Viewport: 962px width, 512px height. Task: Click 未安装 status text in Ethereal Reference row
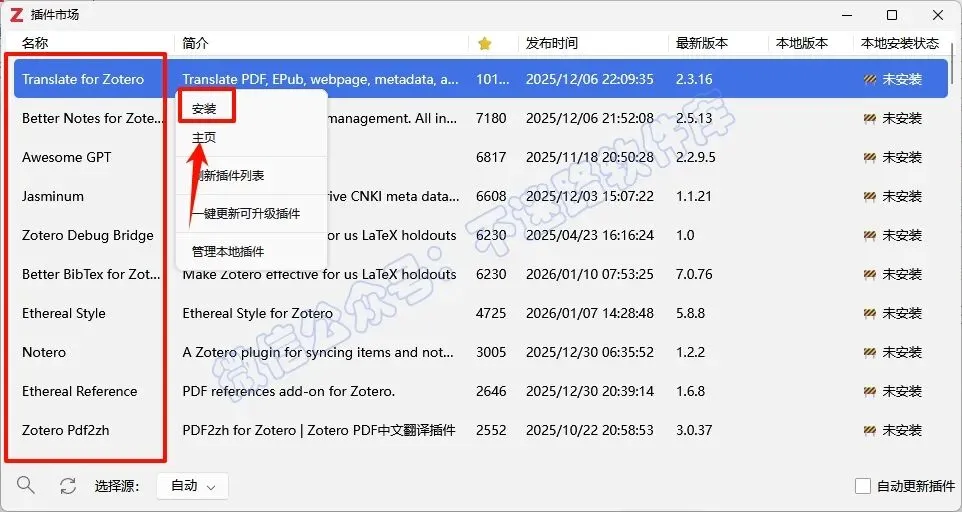(902, 391)
